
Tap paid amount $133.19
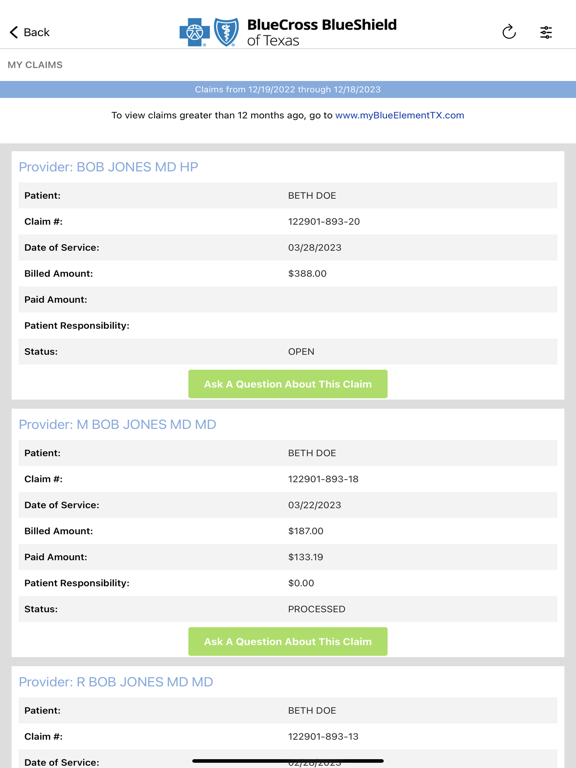click(306, 557)
